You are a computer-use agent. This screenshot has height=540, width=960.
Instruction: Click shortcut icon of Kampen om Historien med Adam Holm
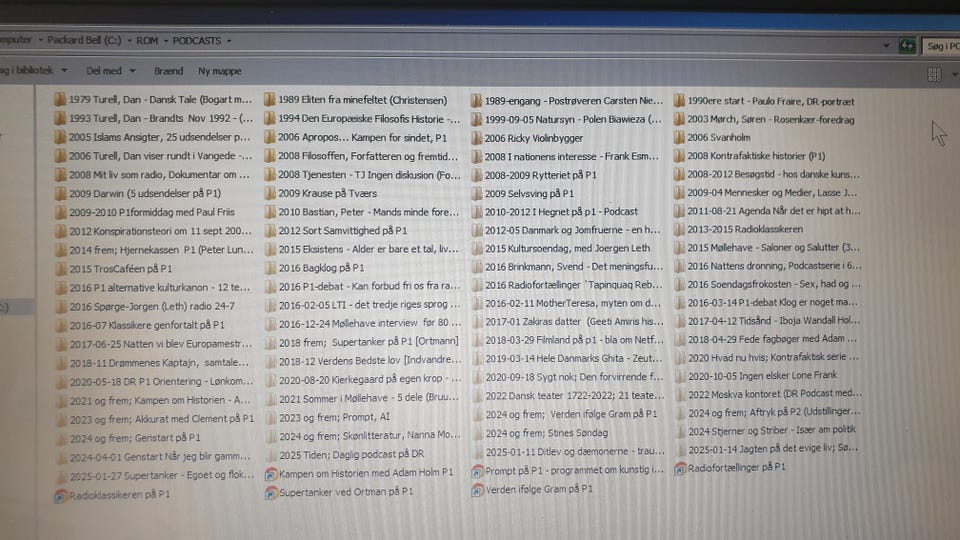[271, 473]
